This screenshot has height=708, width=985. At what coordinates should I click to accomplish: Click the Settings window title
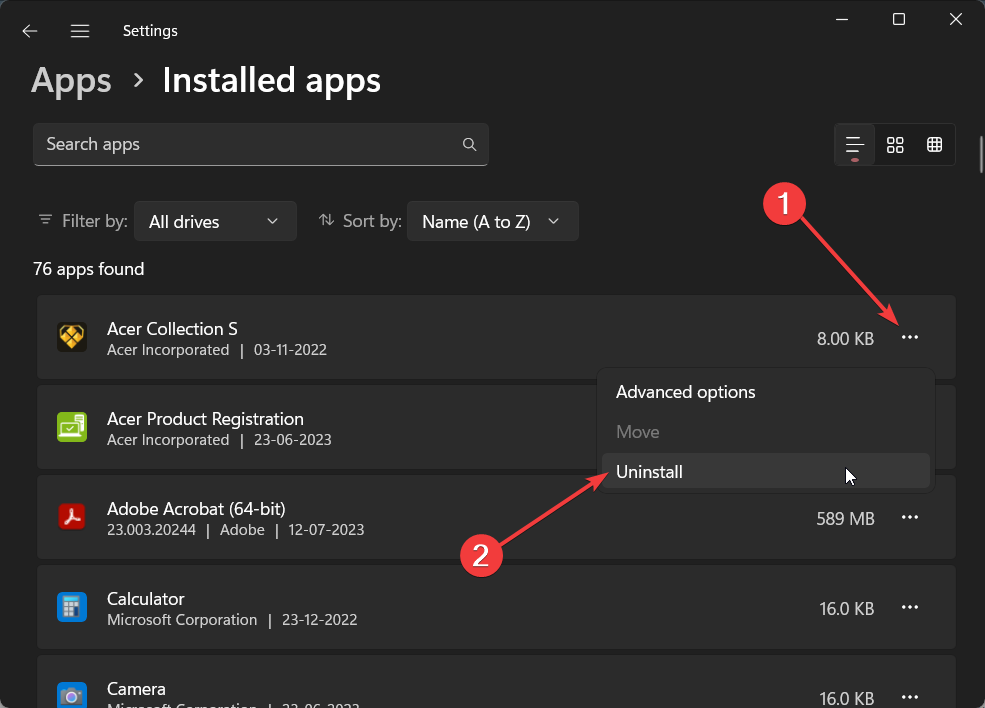click(150, 31)
